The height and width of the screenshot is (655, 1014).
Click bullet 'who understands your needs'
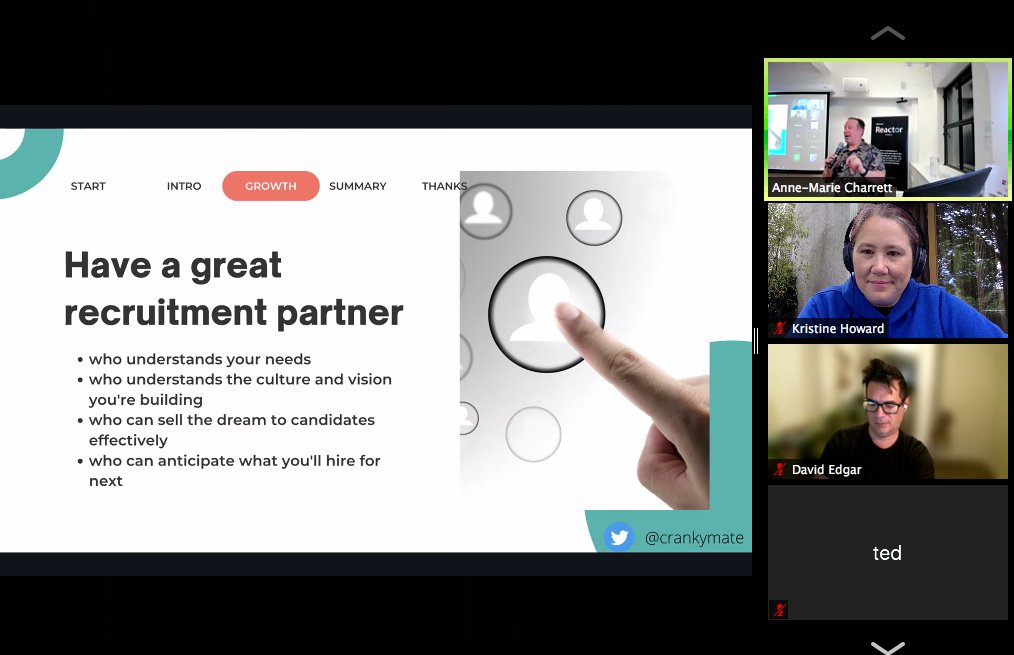tap(199, 359)
